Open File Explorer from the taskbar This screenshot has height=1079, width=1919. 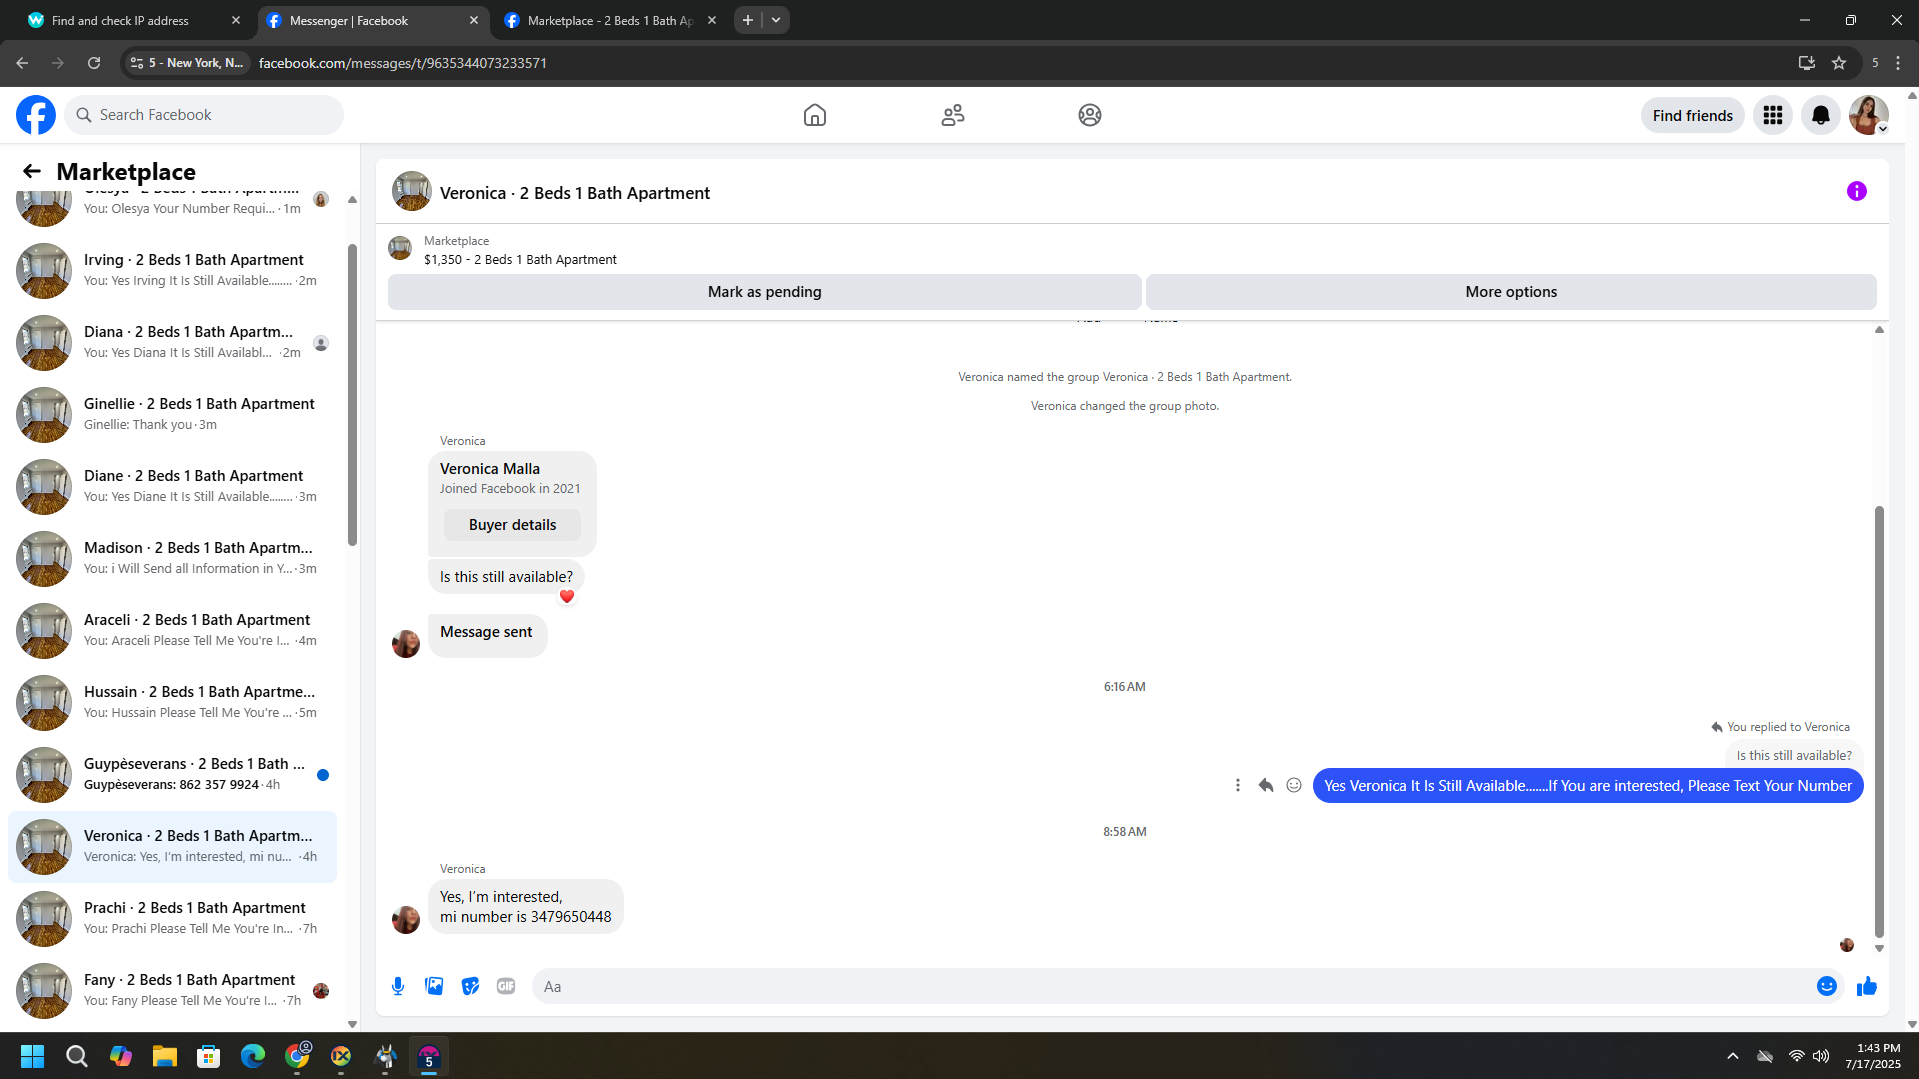coord(165,1056)
